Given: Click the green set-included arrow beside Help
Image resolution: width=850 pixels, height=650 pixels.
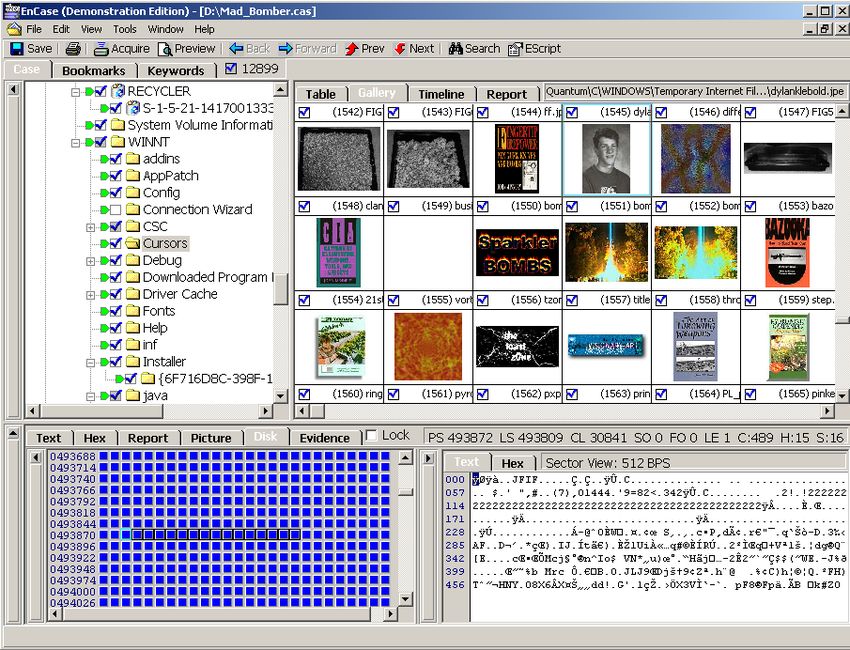Looking at the screenshot, I should pos(104,329).
